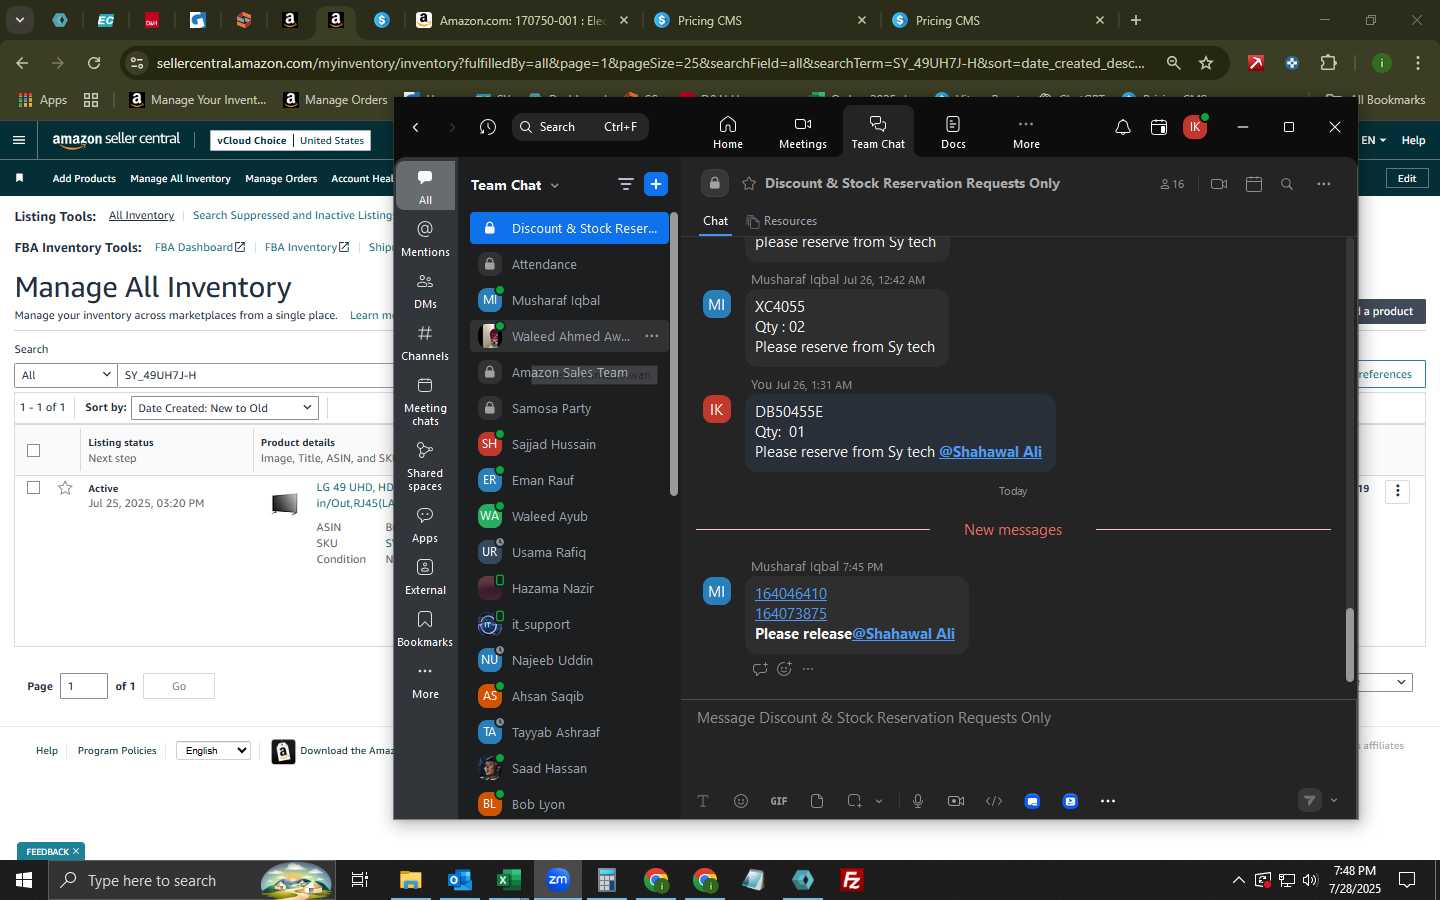Open Samosa Party channel

[x=569, y=408]
